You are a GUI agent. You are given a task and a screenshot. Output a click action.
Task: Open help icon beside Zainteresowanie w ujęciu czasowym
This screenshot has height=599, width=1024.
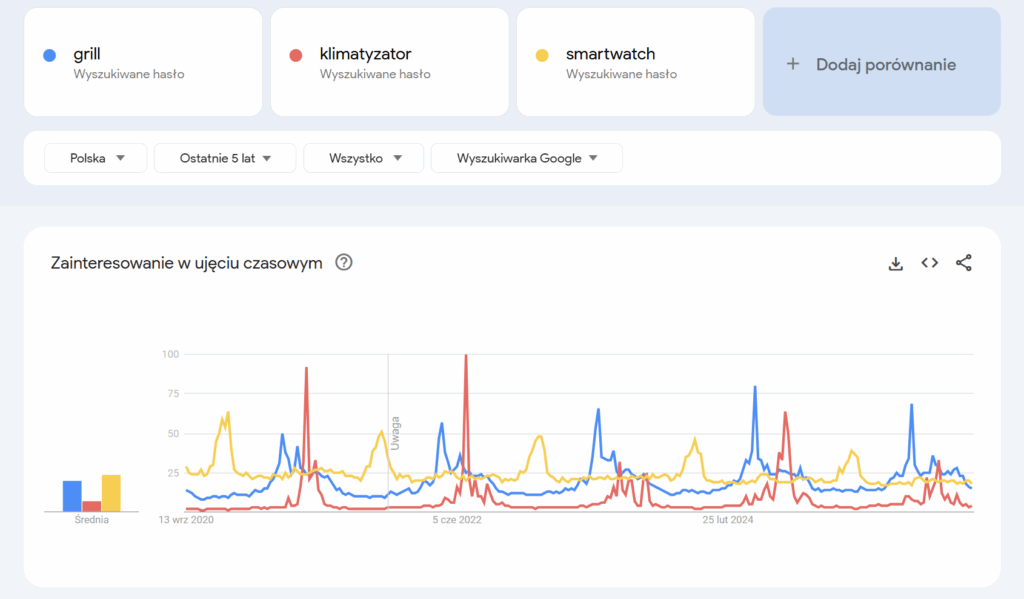point(344,263)
